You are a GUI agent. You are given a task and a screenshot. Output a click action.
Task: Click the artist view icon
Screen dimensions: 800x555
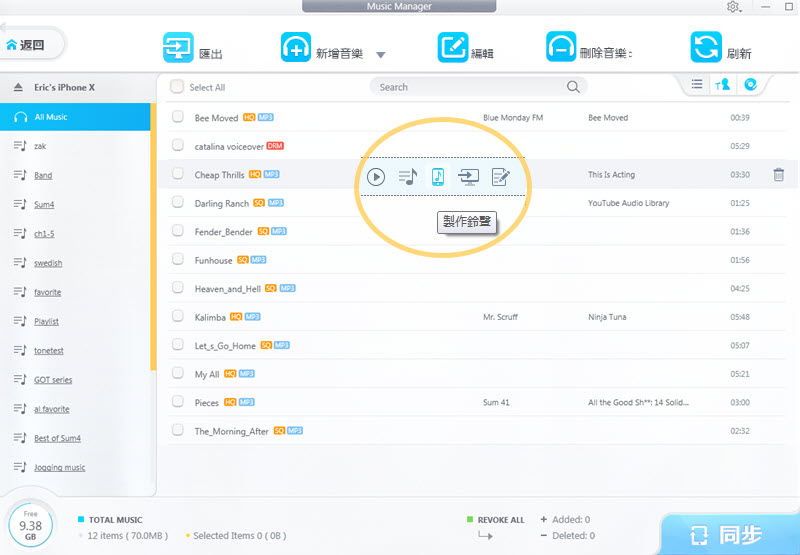pos(722,86)
